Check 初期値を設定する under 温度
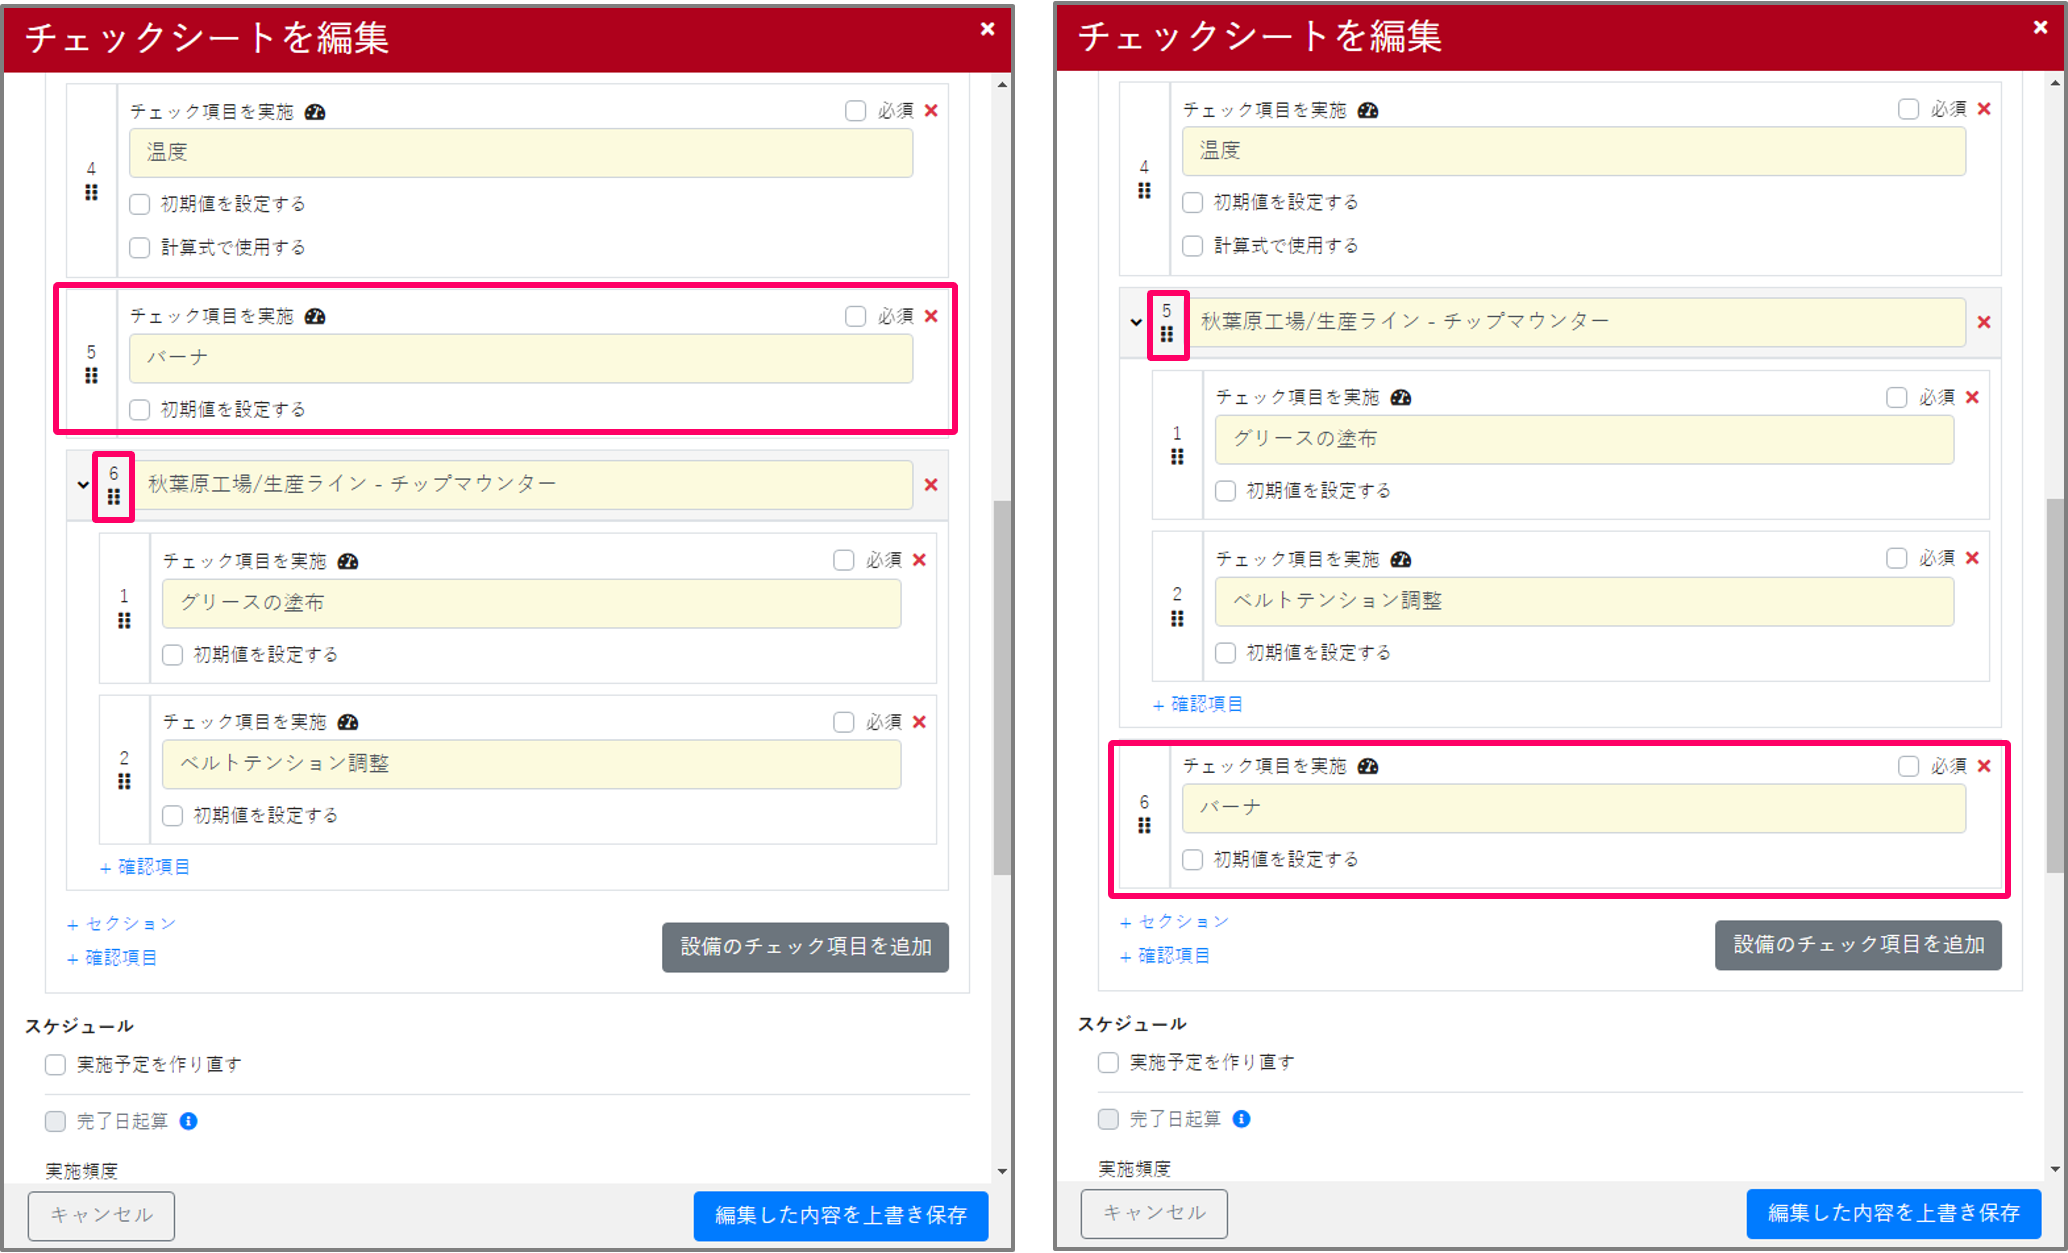 click(139, 203)
